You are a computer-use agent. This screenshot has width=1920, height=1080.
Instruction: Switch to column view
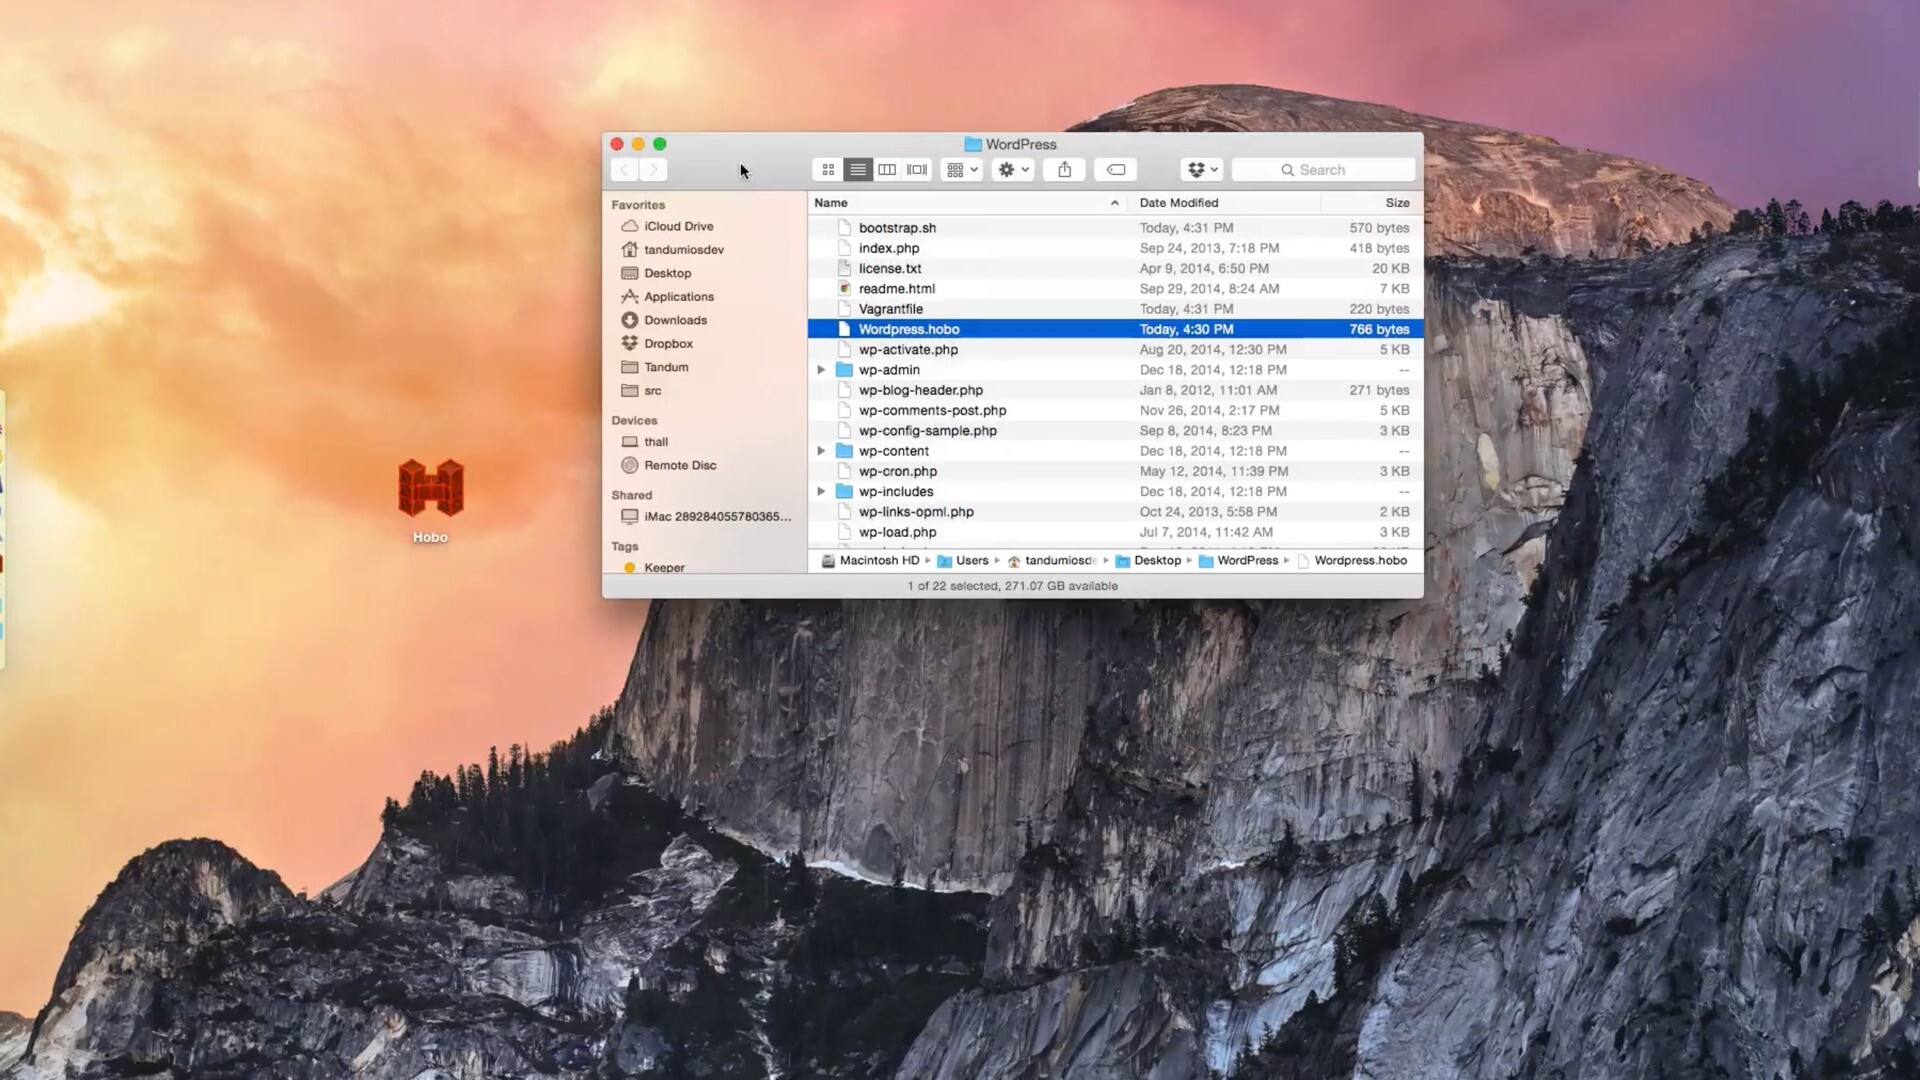pos(887,170)
